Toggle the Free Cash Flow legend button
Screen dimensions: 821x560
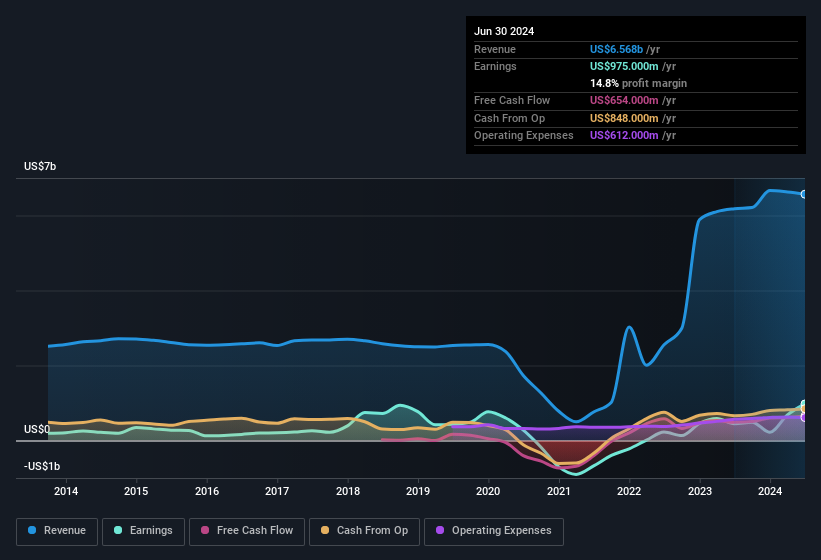pyautogui.click(x=247, y=531)
